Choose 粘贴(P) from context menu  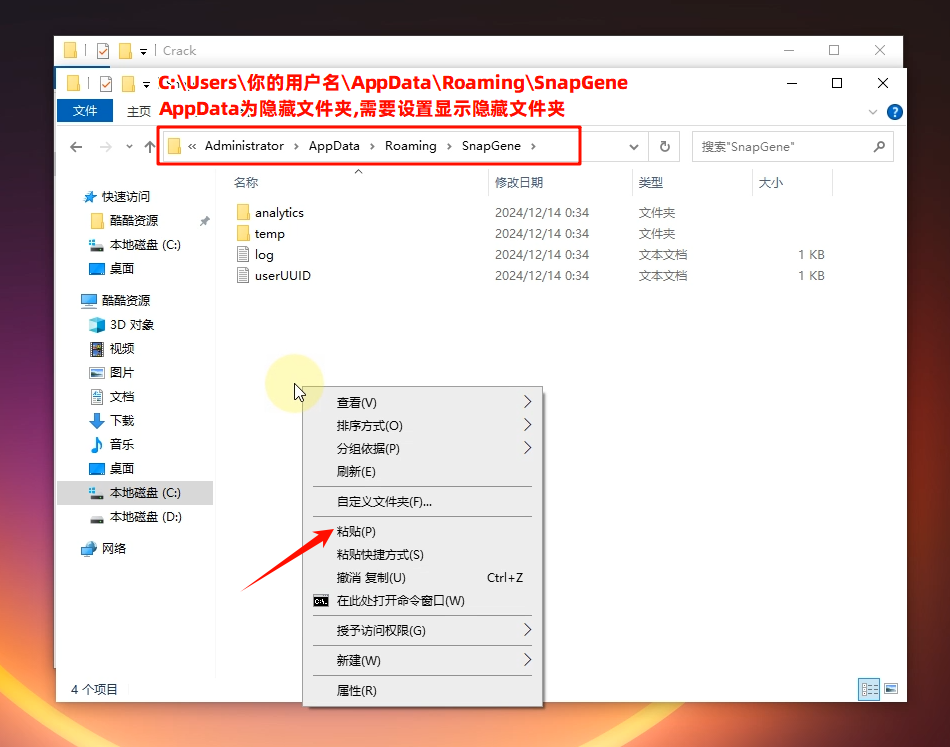click(x=356, y=531)
